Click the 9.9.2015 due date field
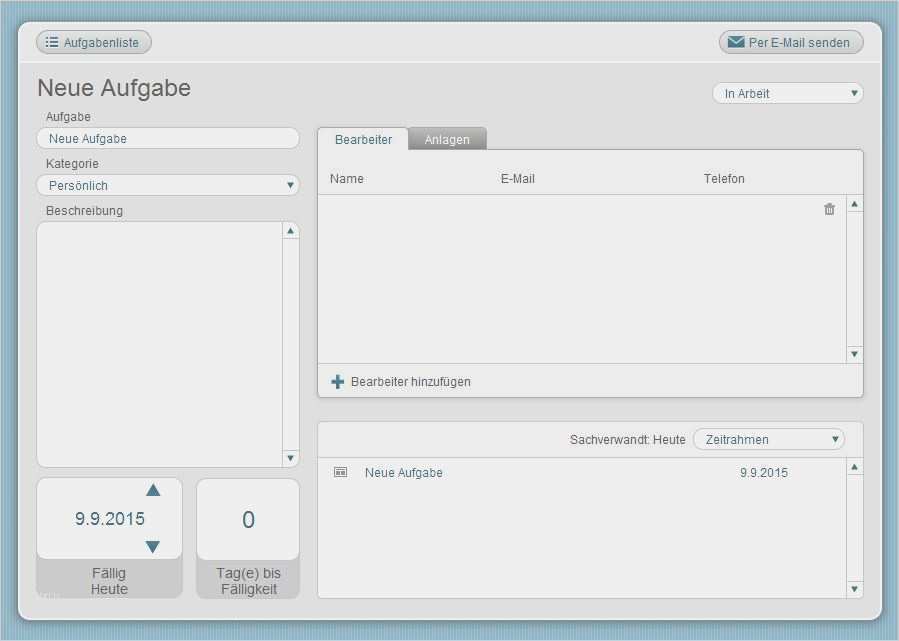899x641 pixels. point(110,519)
